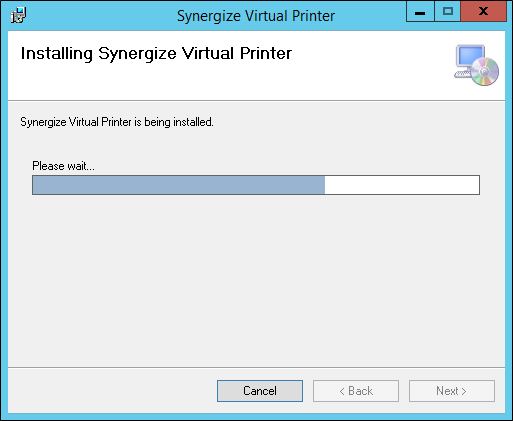Image resolution: width=513 pixels, height=421 pixels.
Task: Click the title bar space between icon and title
Action: (x=100, y=15)
